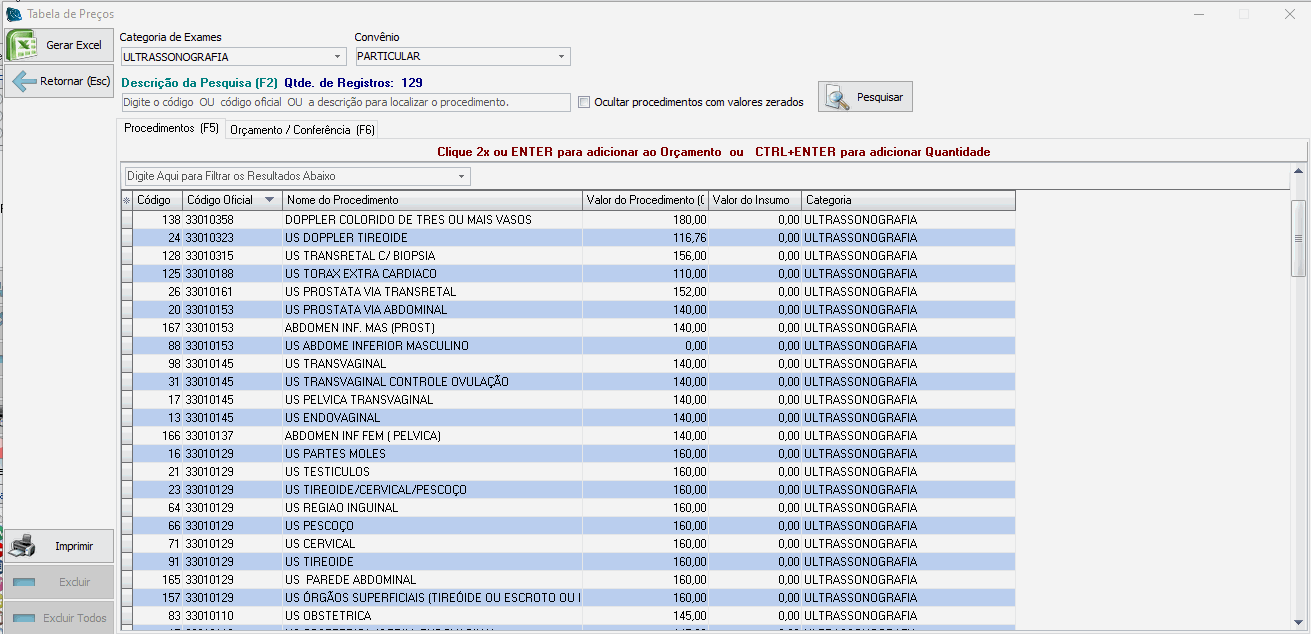Click the Excluir Todos button icon
Viewport: 1311px width, 634px height.
(25, 618)
